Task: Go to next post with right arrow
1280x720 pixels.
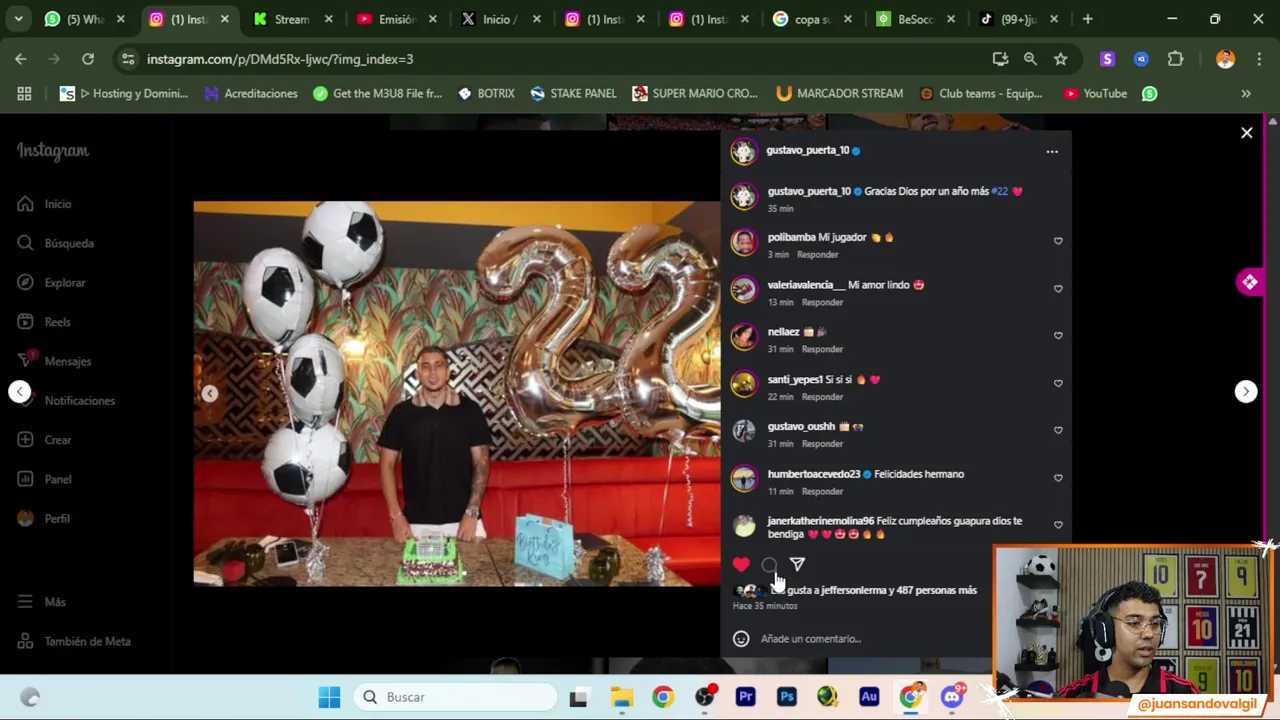Action: [1246, 392]
